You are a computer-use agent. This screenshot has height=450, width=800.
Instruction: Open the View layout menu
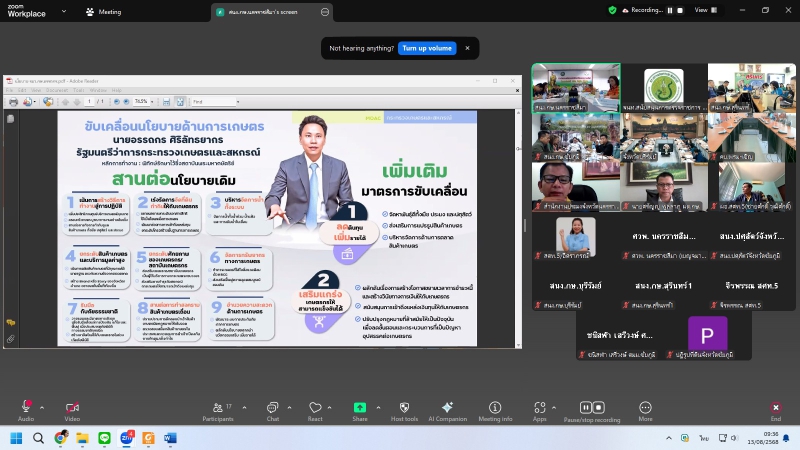[x=706, y=10]
